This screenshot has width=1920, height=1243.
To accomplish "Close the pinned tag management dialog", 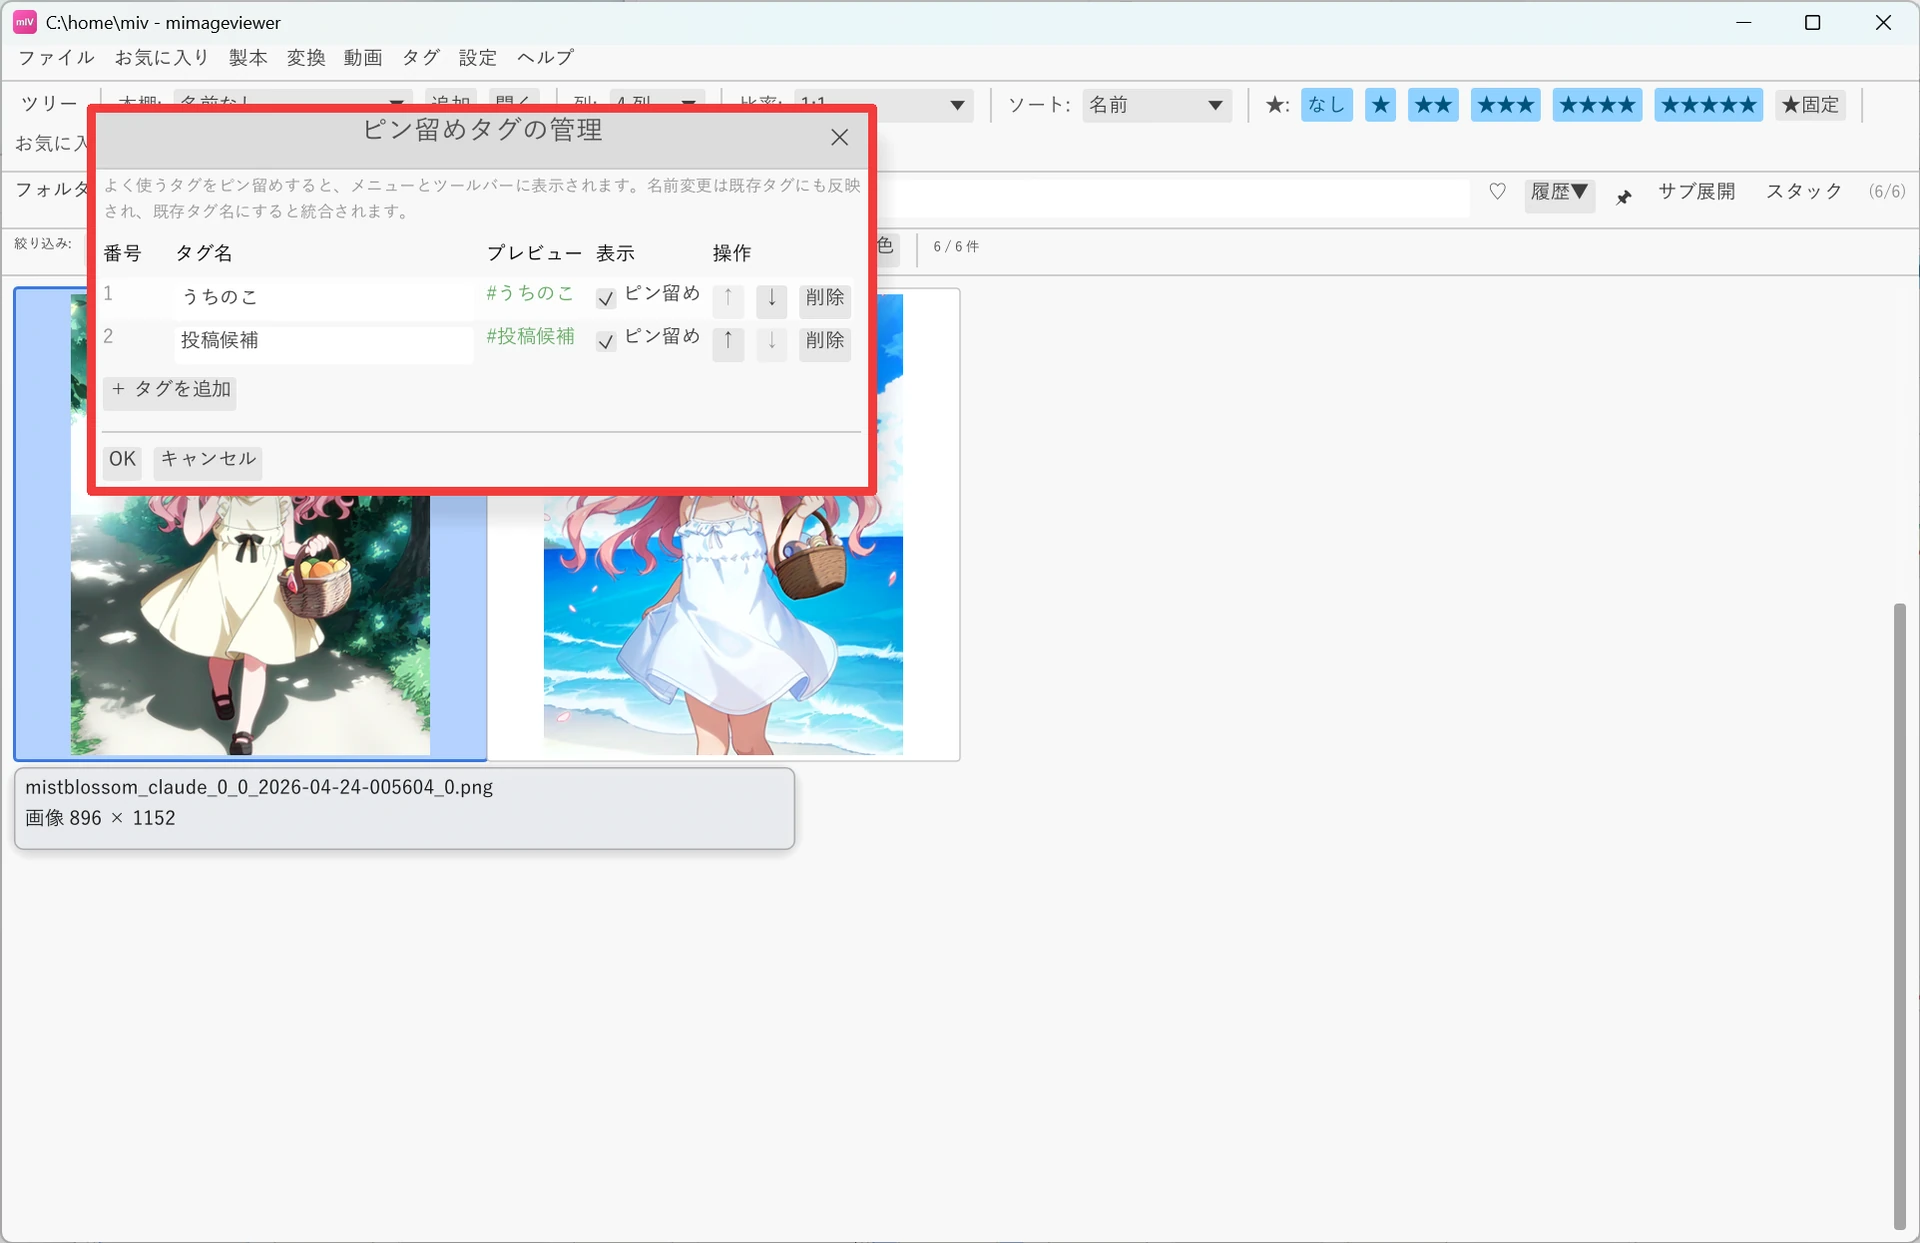I will tap(839, 138).
